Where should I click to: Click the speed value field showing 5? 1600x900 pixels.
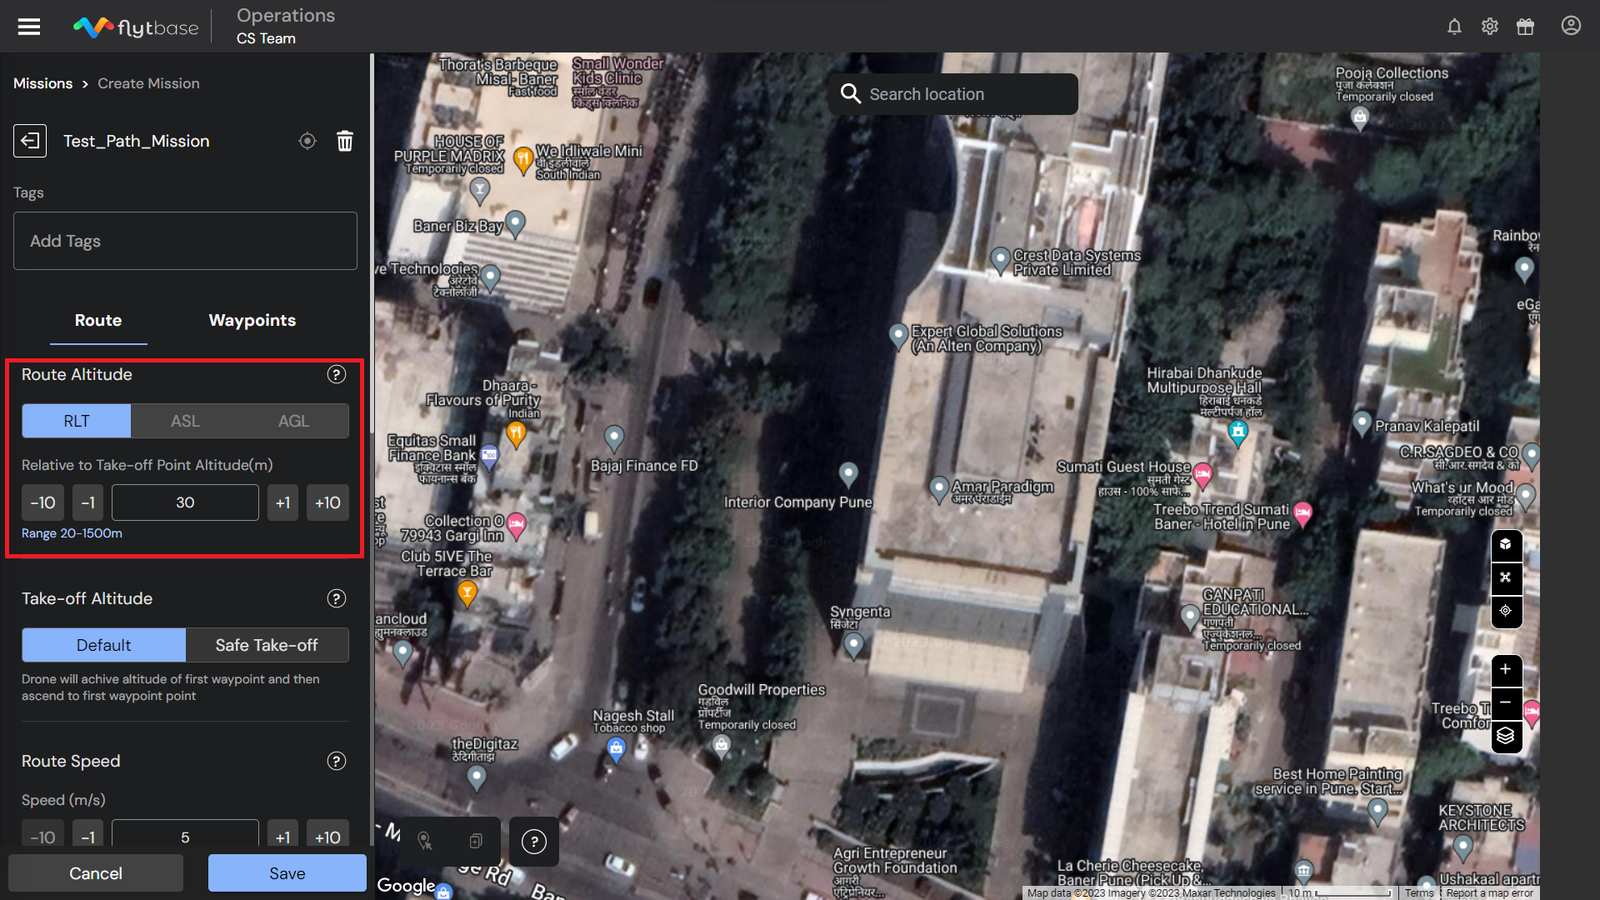point(185,835)
